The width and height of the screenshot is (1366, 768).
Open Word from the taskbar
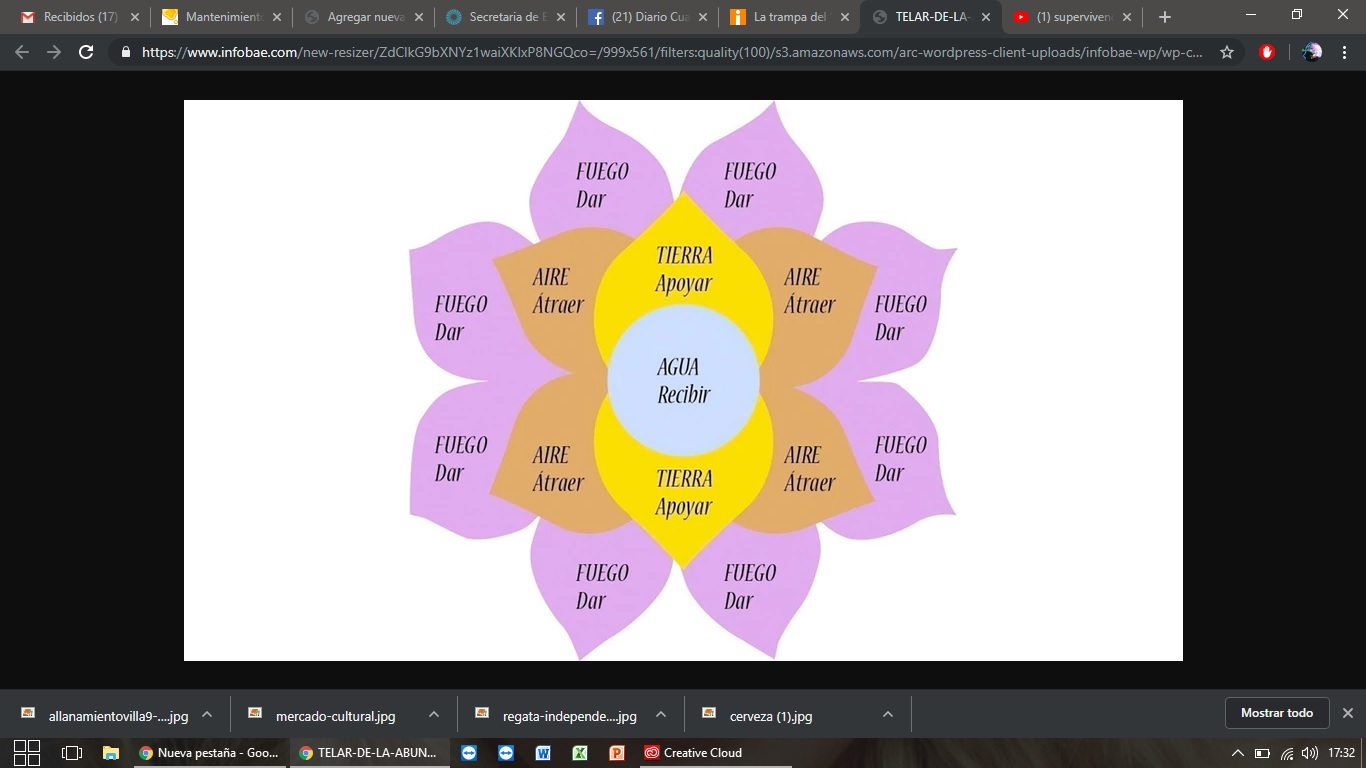(543, 753)
